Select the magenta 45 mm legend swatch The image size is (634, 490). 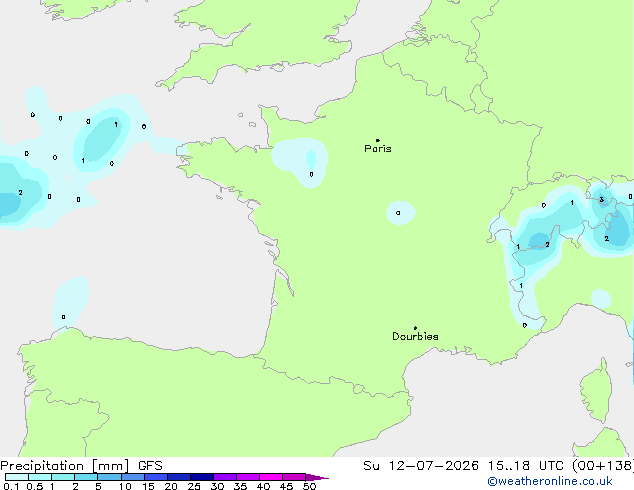coord(294,477)
